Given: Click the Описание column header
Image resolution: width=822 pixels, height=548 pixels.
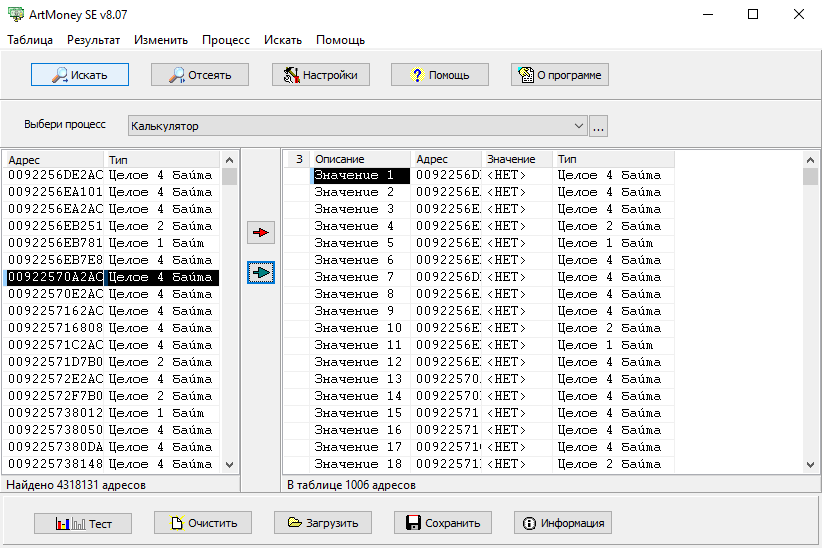Looking at the screenshot, I should [x=360, y=159].
